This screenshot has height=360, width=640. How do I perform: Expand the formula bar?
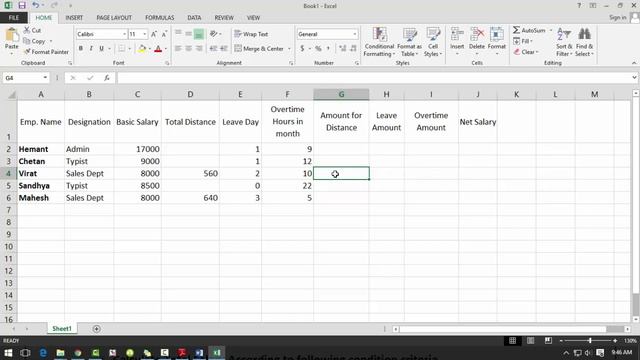[x=634, y=78]
